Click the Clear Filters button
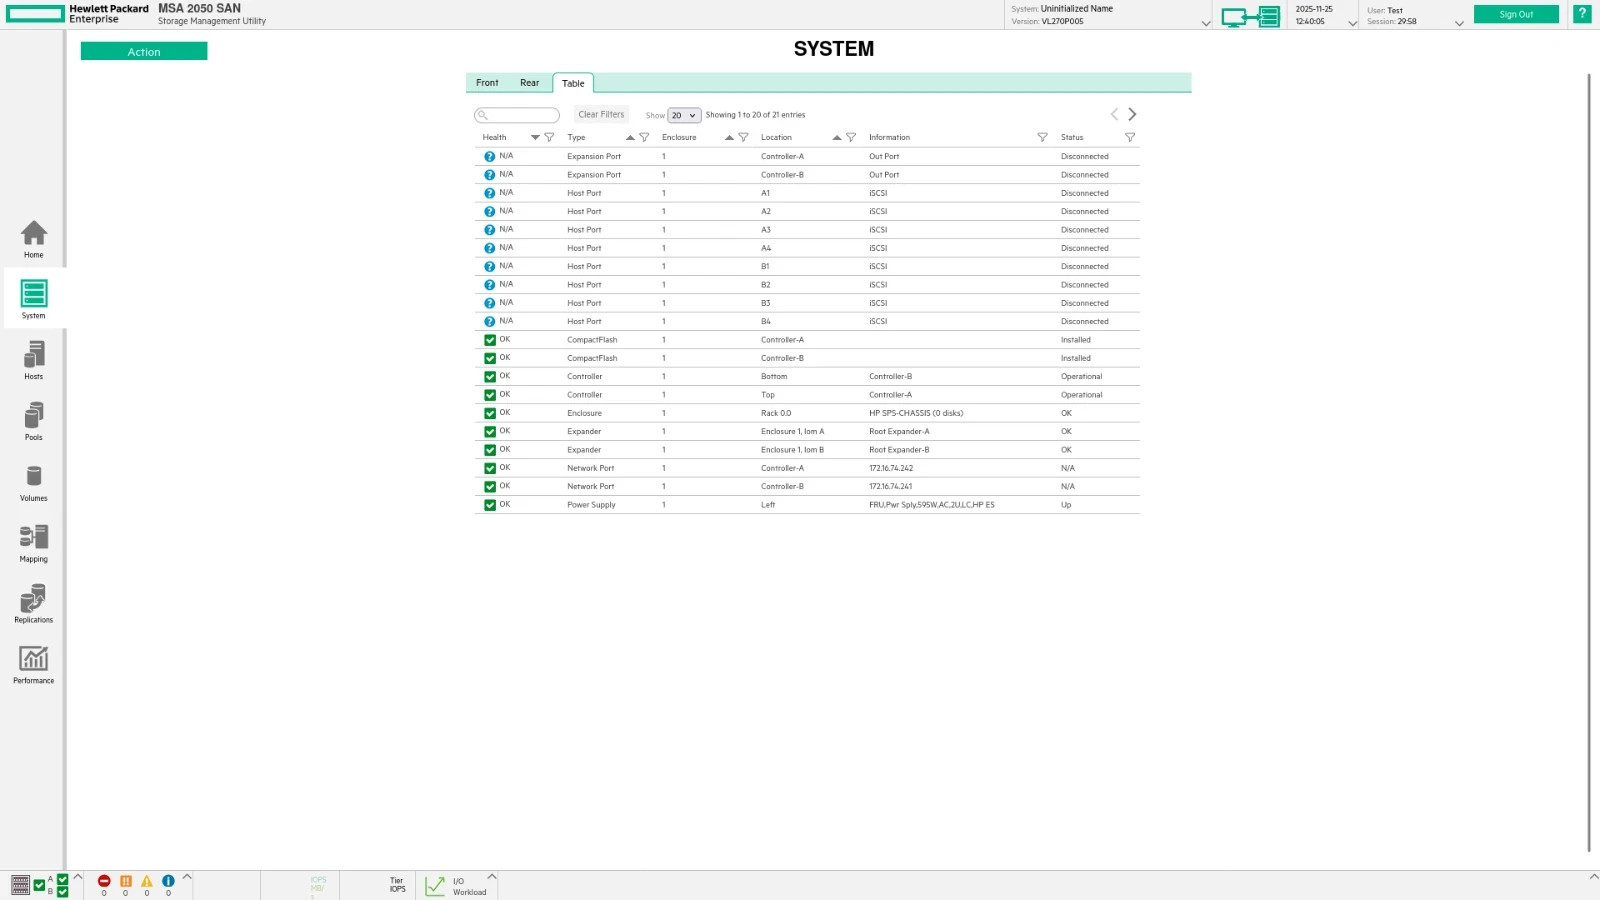This screenshot has width=1600, height=900. click(601, 115)
